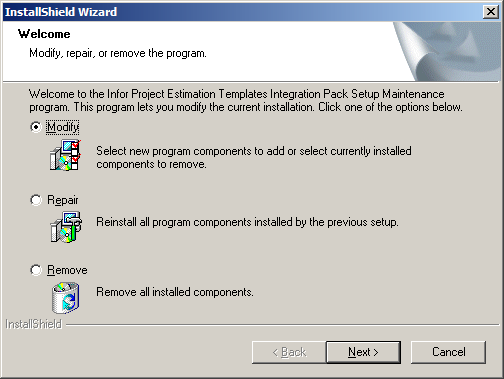Select the Remove radio button
504x379 pixels.
tap(36, 270)
